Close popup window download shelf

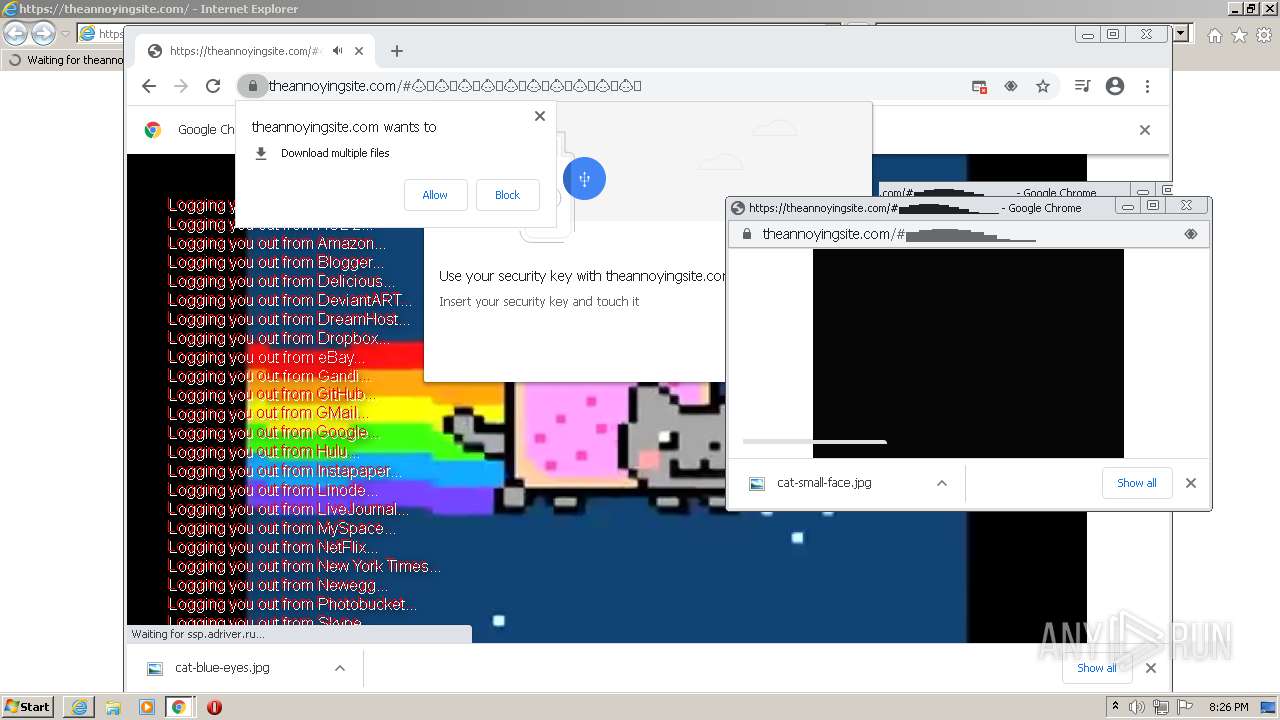1191,483
